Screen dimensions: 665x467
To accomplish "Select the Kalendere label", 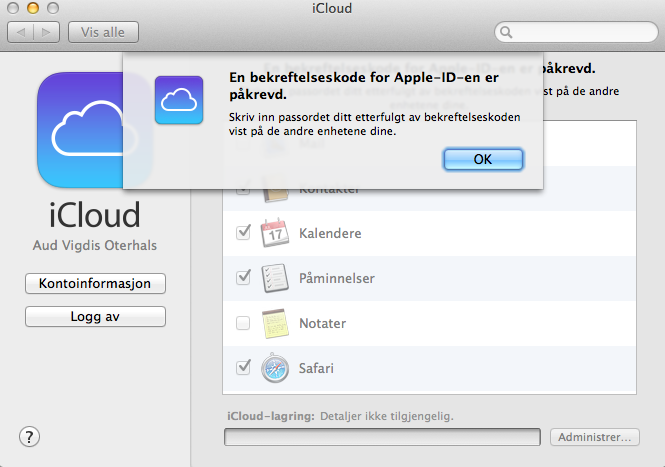I will tap(330, 233).
